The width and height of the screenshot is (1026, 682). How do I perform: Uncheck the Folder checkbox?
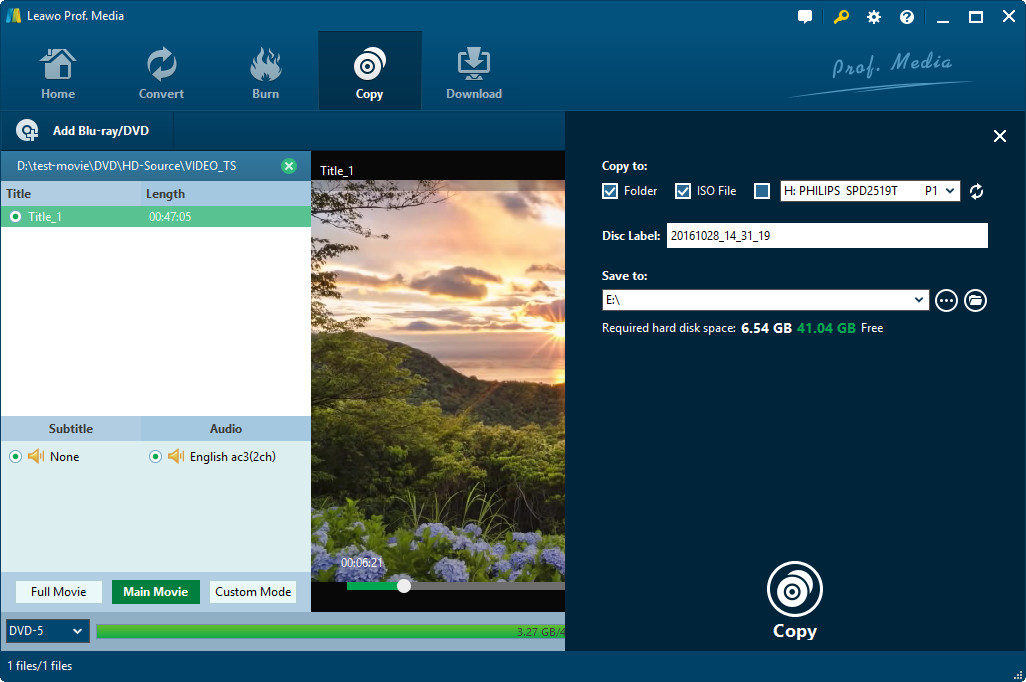(x=610, y=191)
